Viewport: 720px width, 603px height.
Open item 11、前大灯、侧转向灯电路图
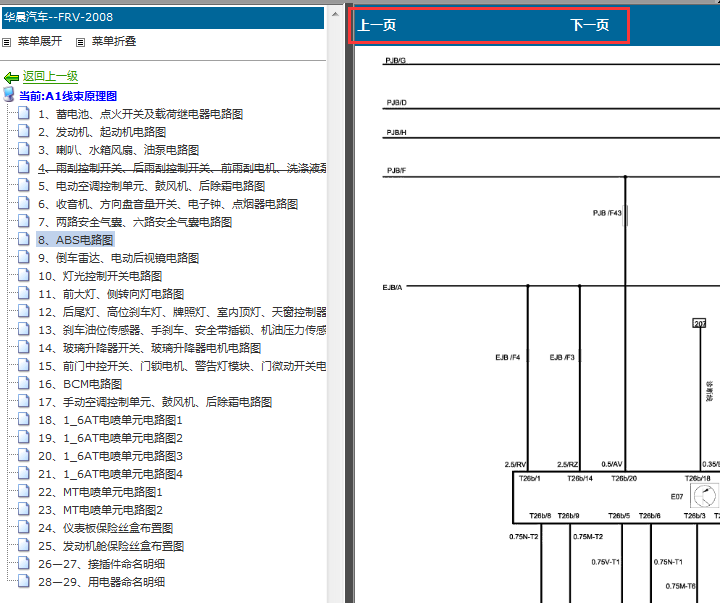click(111, 294)
